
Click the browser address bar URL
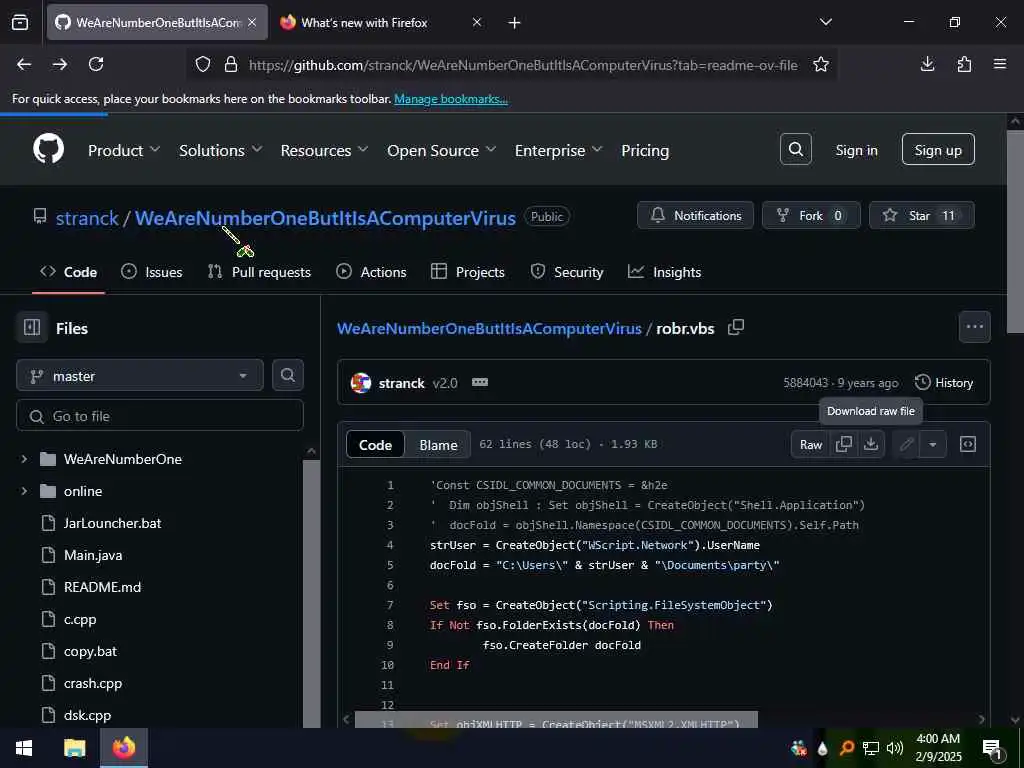click(x=522, y=65)
